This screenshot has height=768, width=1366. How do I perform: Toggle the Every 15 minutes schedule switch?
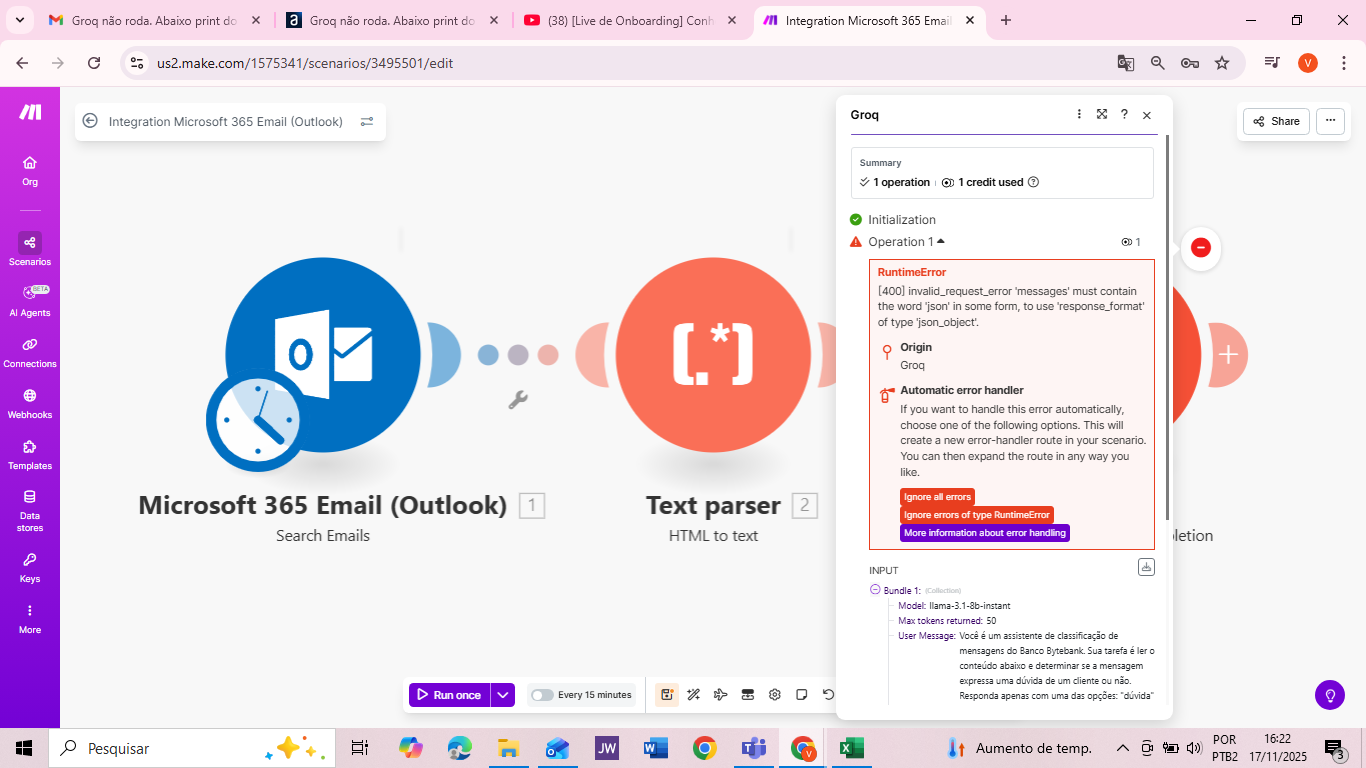coord(542,695)
